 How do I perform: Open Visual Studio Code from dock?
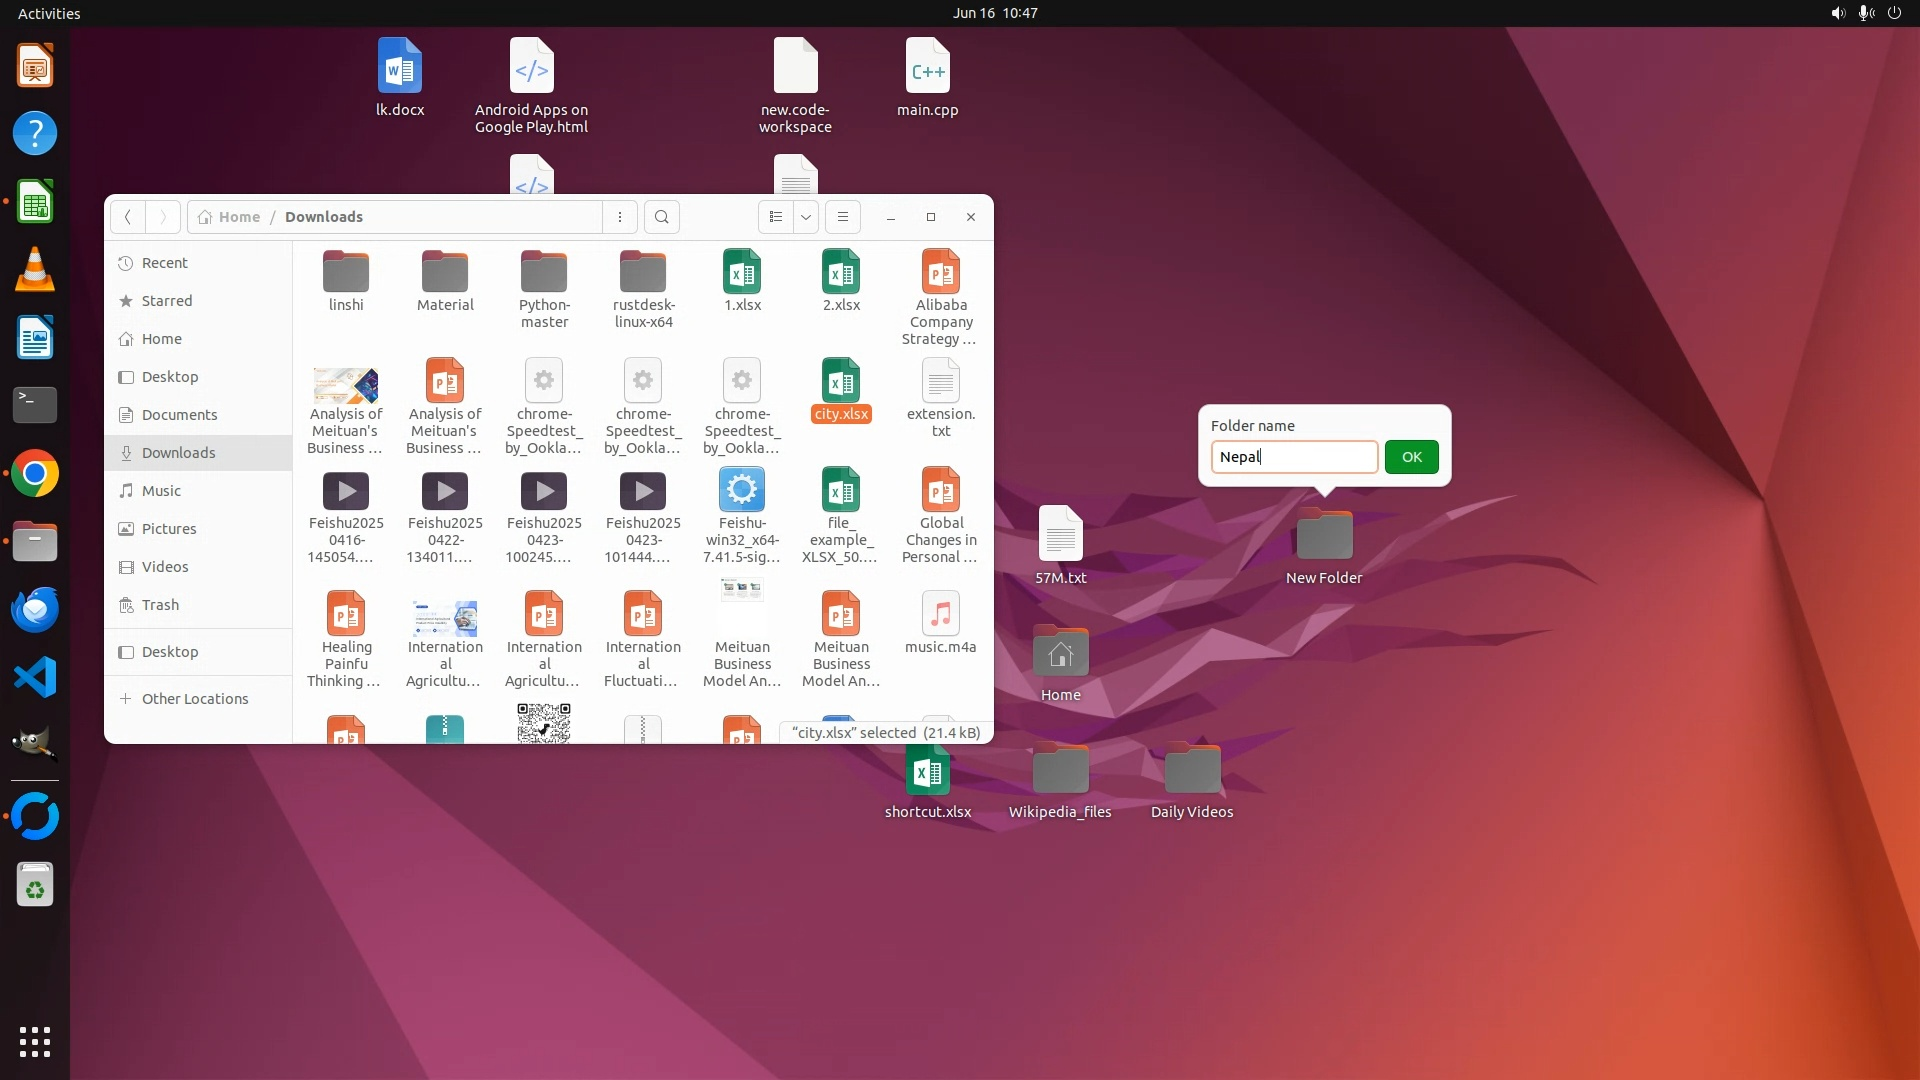point(35,678)
